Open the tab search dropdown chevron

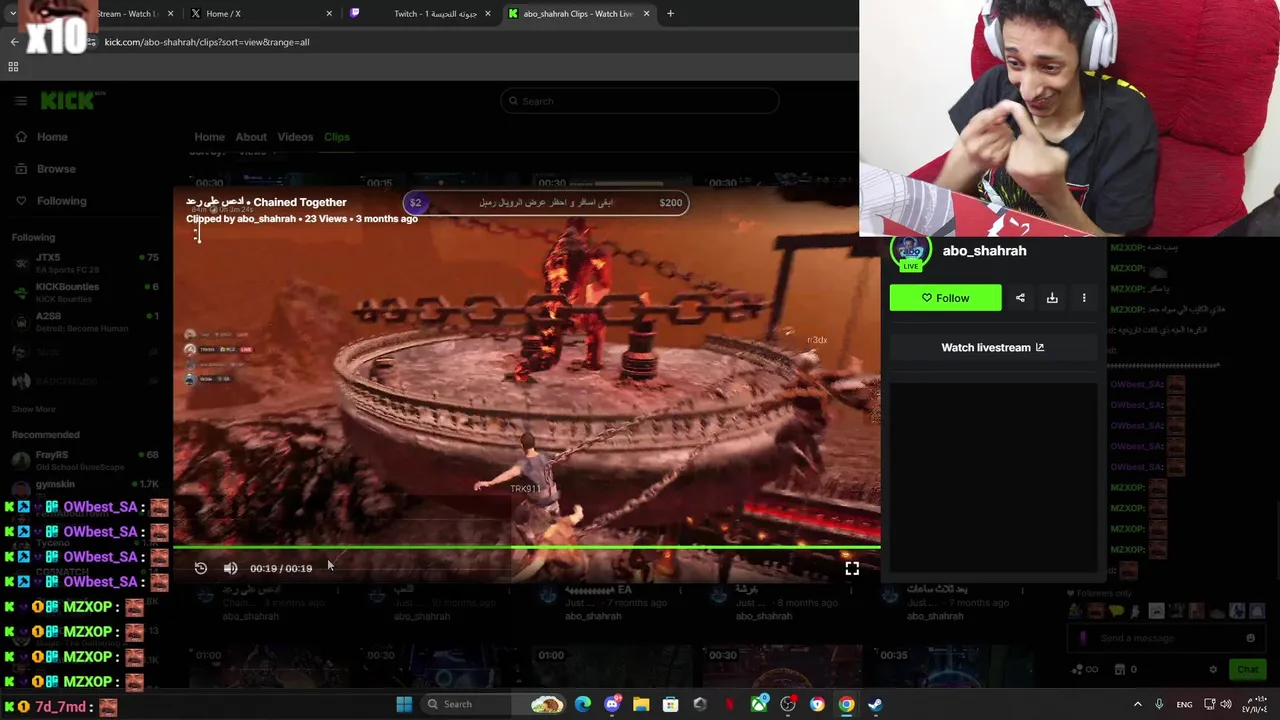12,14
